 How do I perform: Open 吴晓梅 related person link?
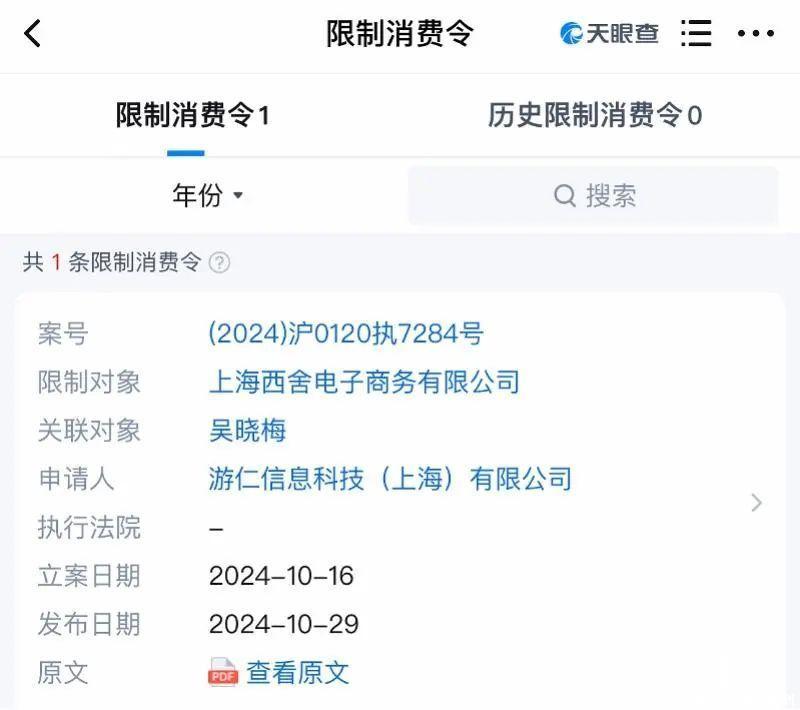coord(247,430)
